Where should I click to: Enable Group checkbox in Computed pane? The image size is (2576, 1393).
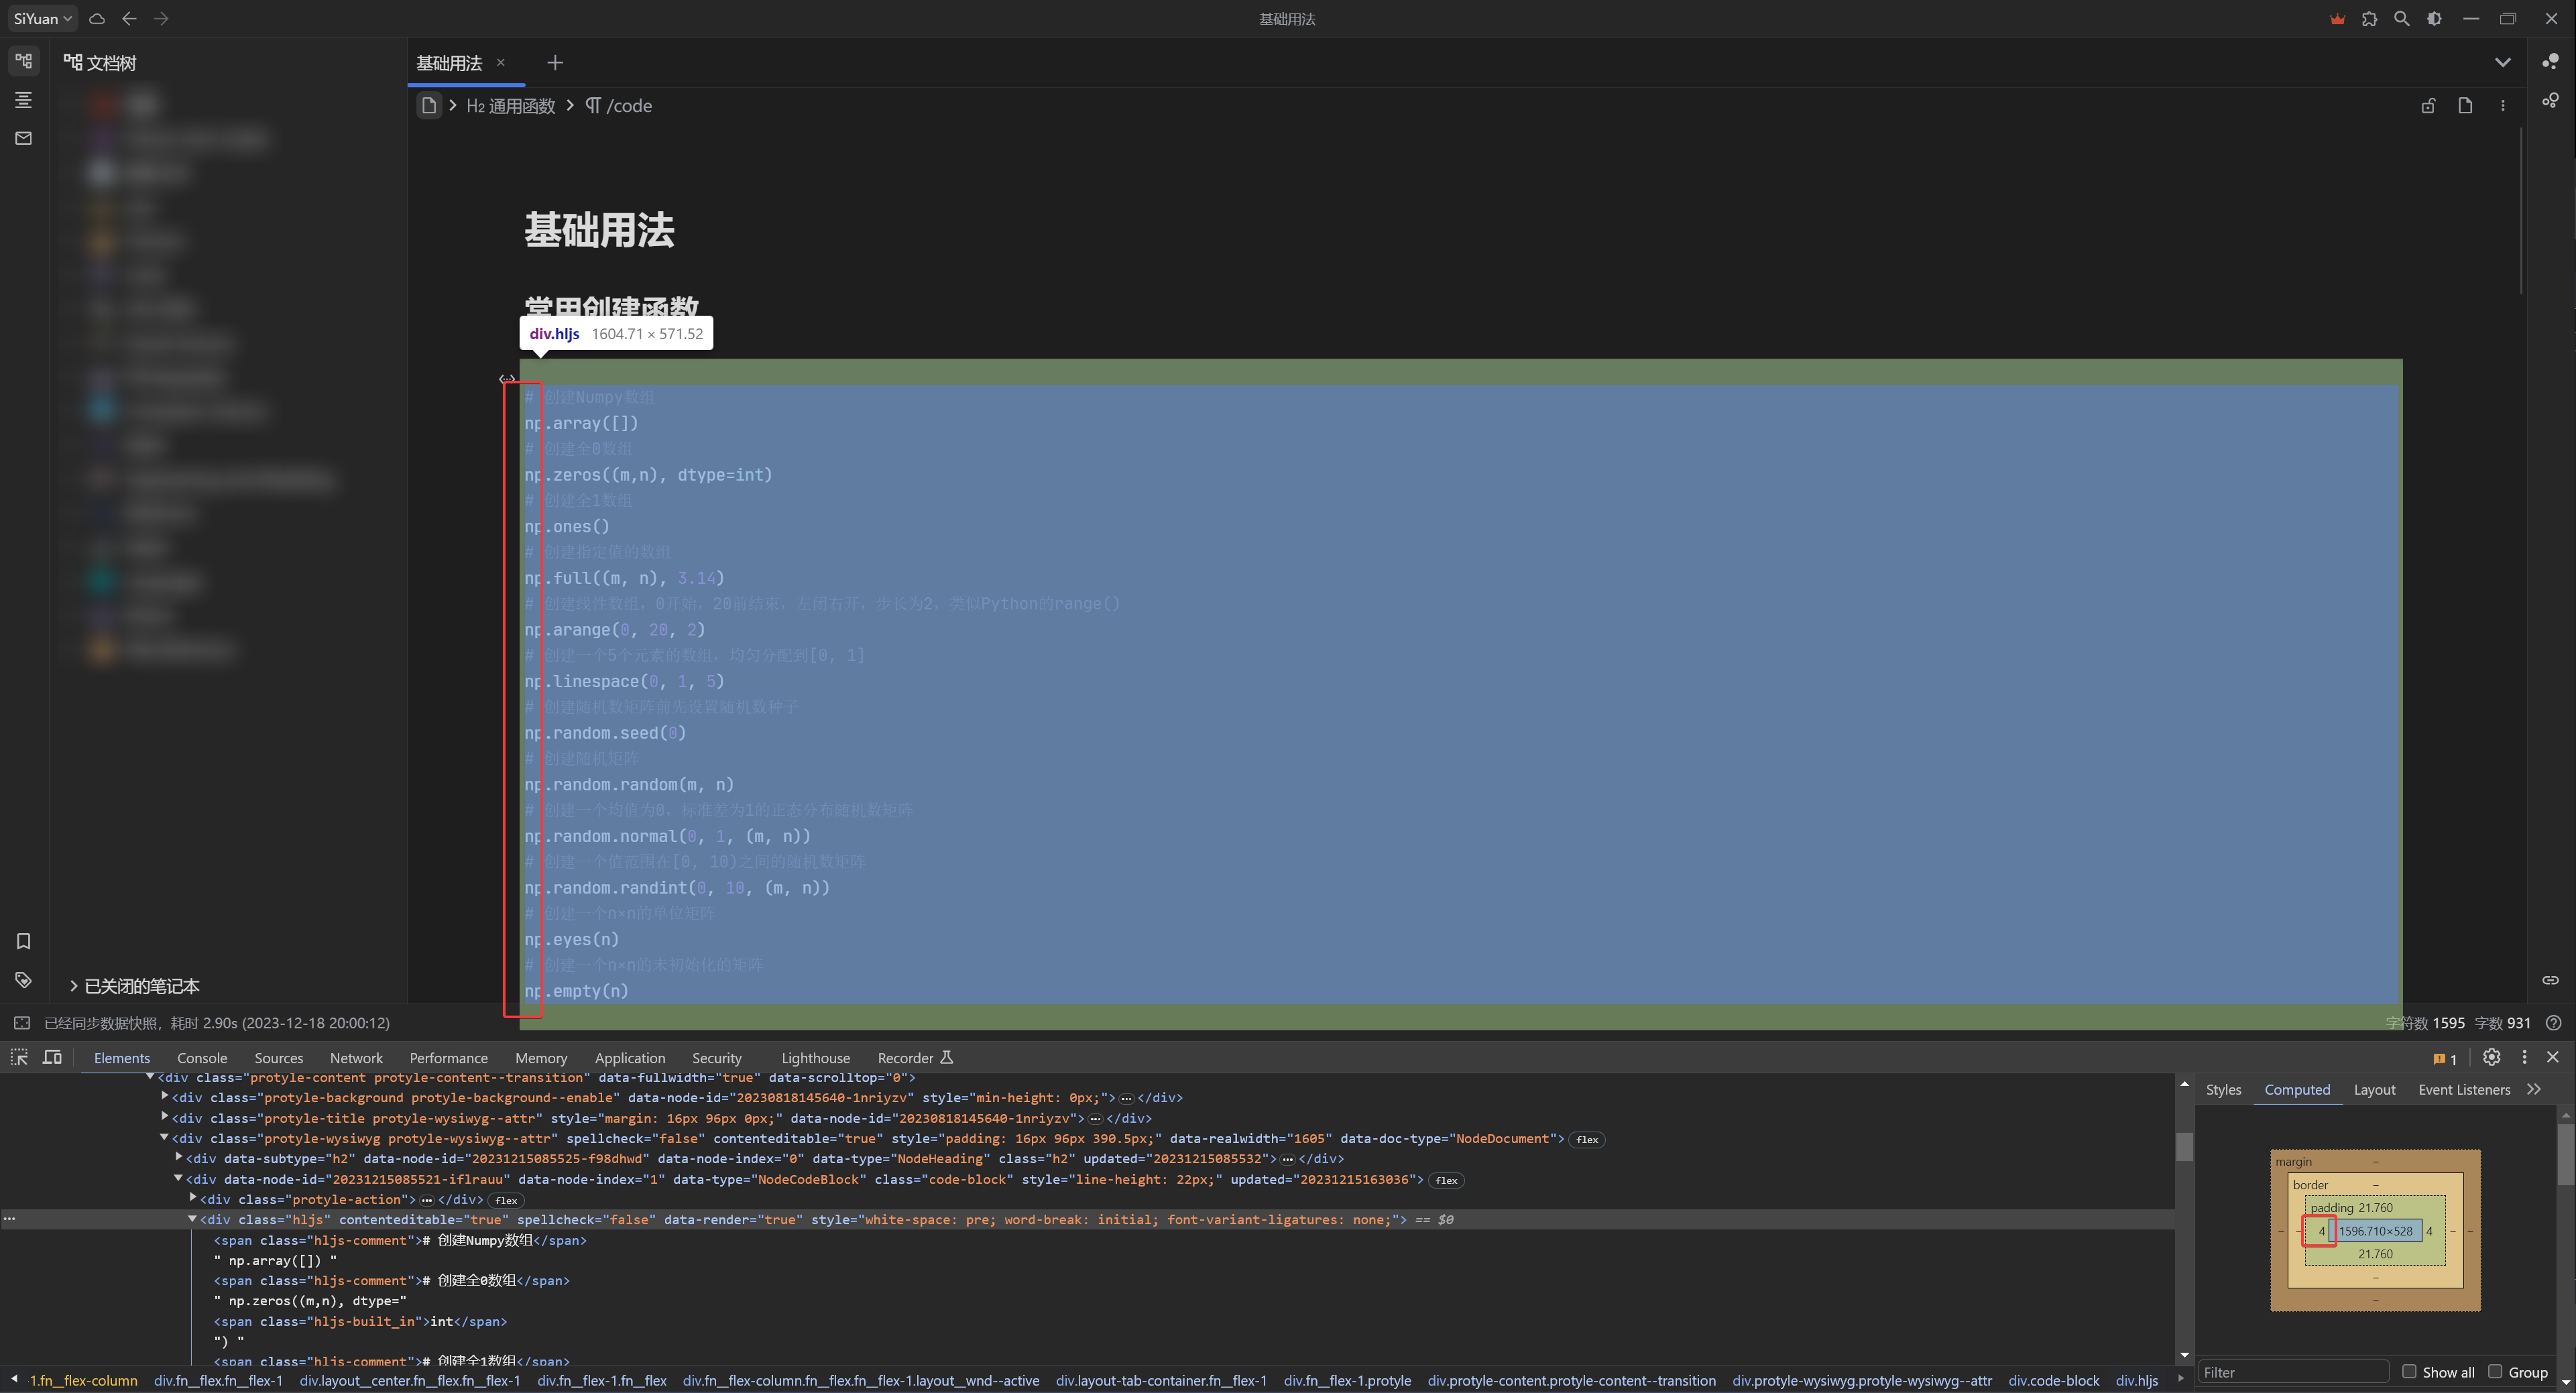coord(2495,1371)
